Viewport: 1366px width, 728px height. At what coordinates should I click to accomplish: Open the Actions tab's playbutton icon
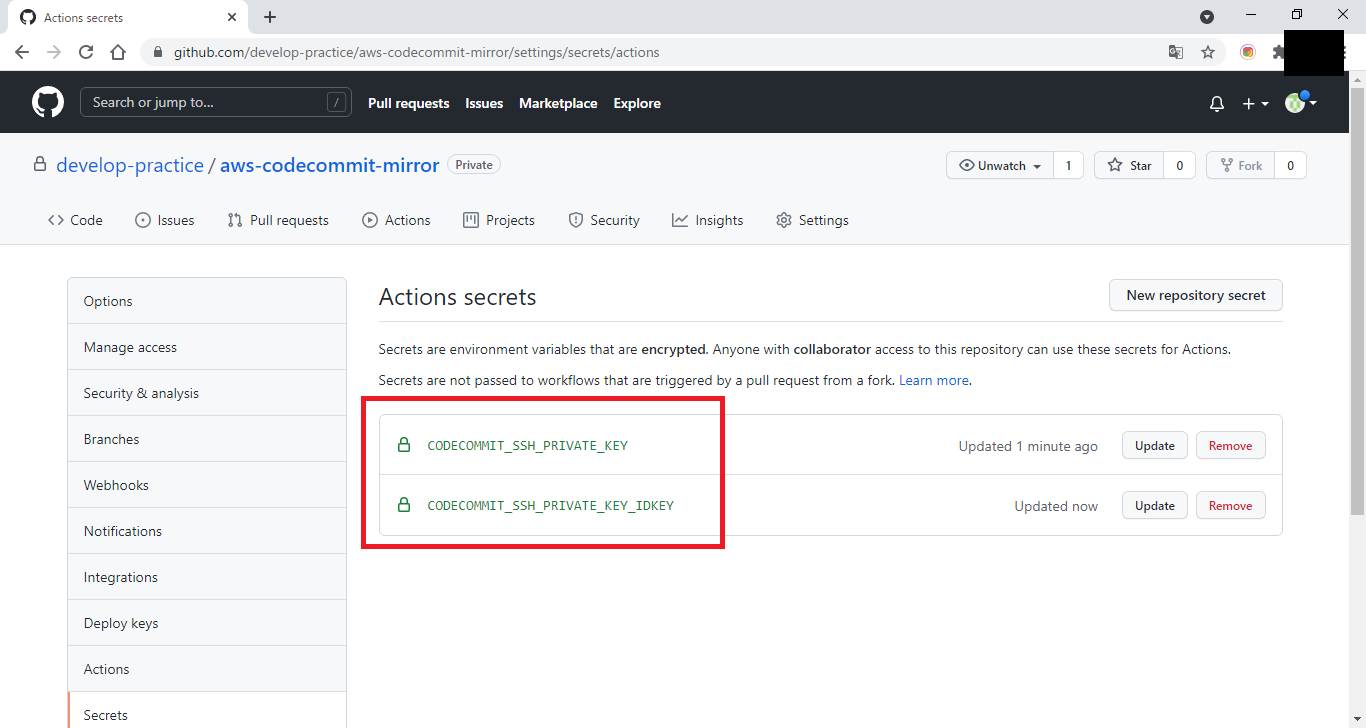(370, 220)
